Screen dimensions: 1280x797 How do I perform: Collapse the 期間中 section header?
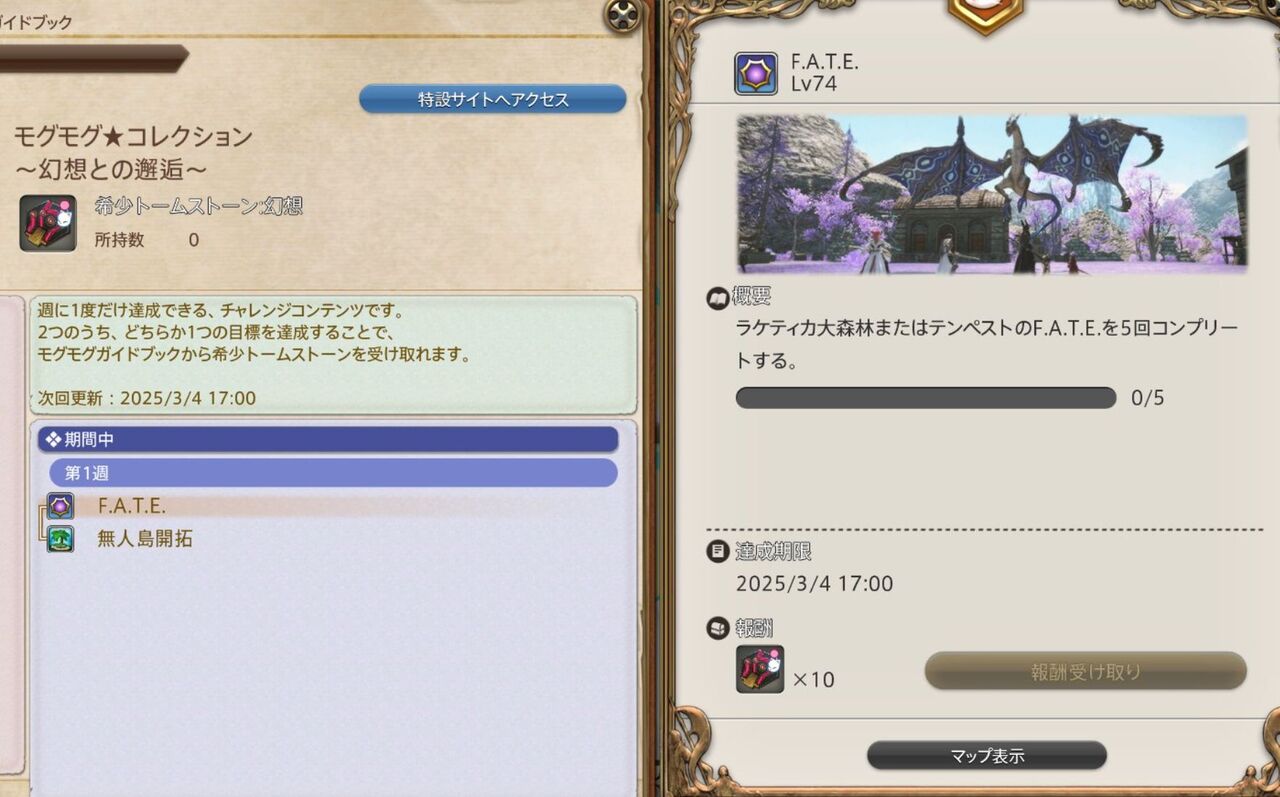(328, 439)
